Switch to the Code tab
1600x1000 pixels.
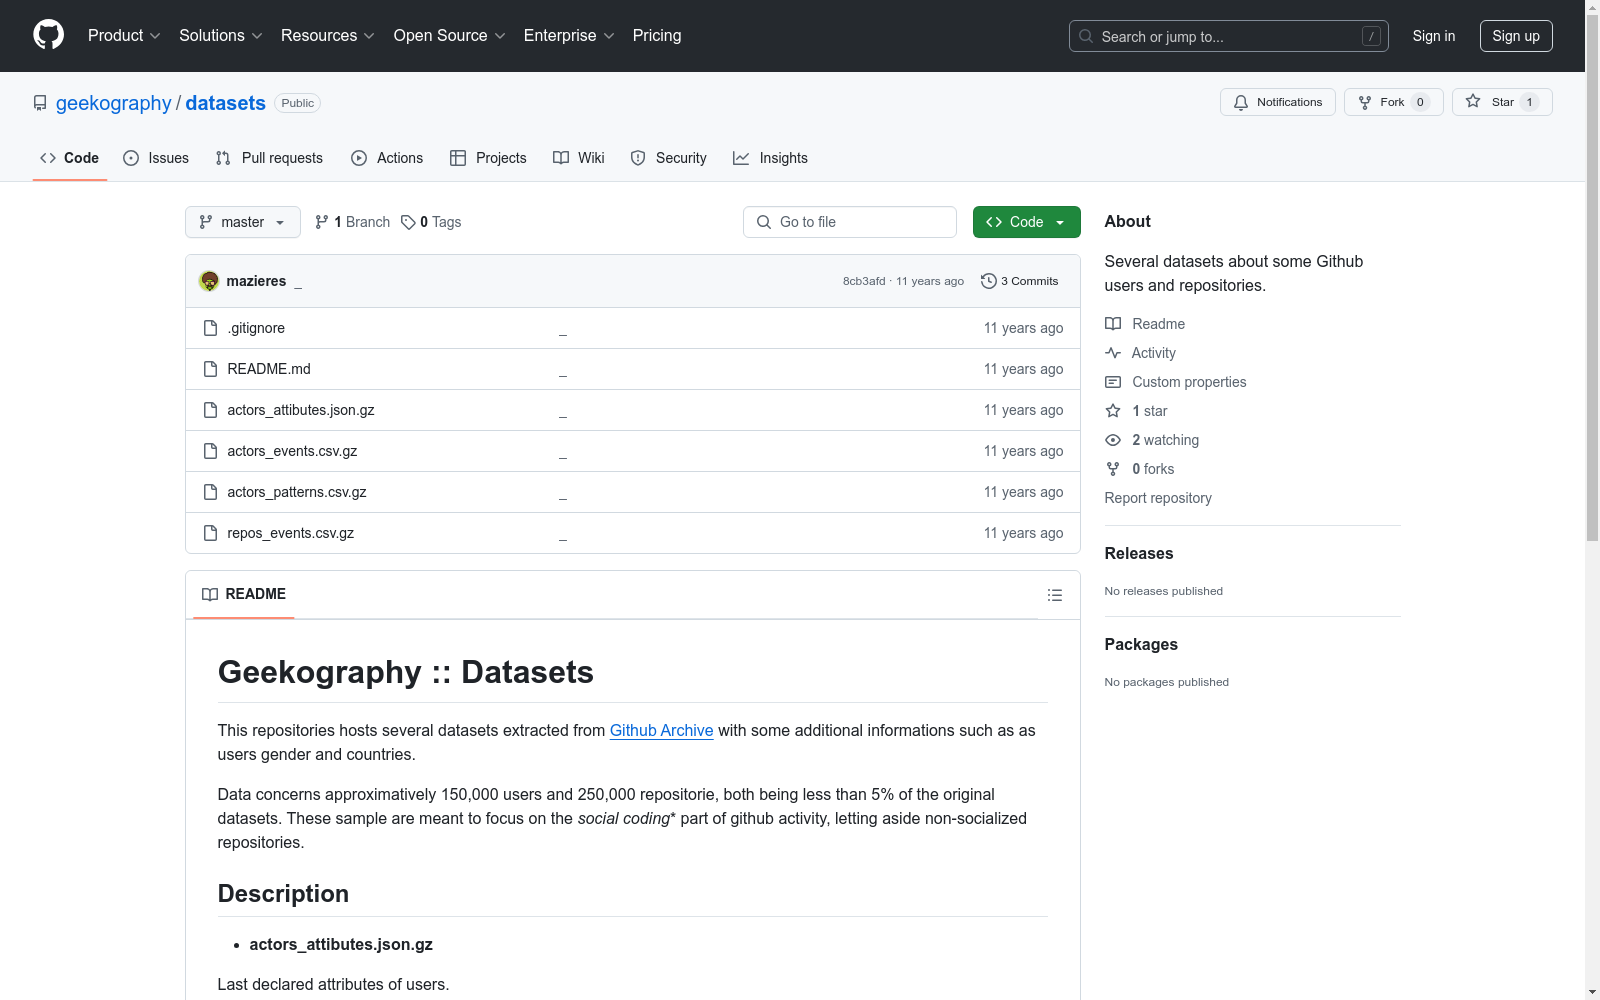tap(70, 158)
